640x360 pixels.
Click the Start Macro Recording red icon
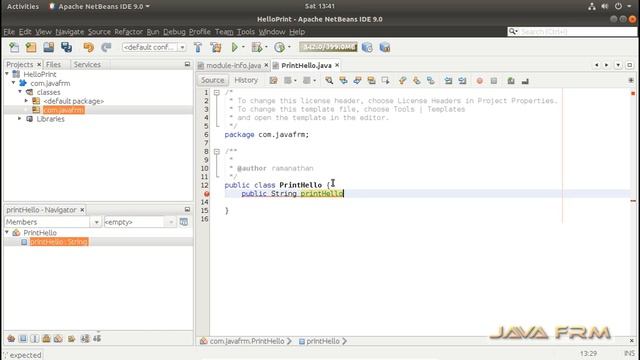click(480, 81)
